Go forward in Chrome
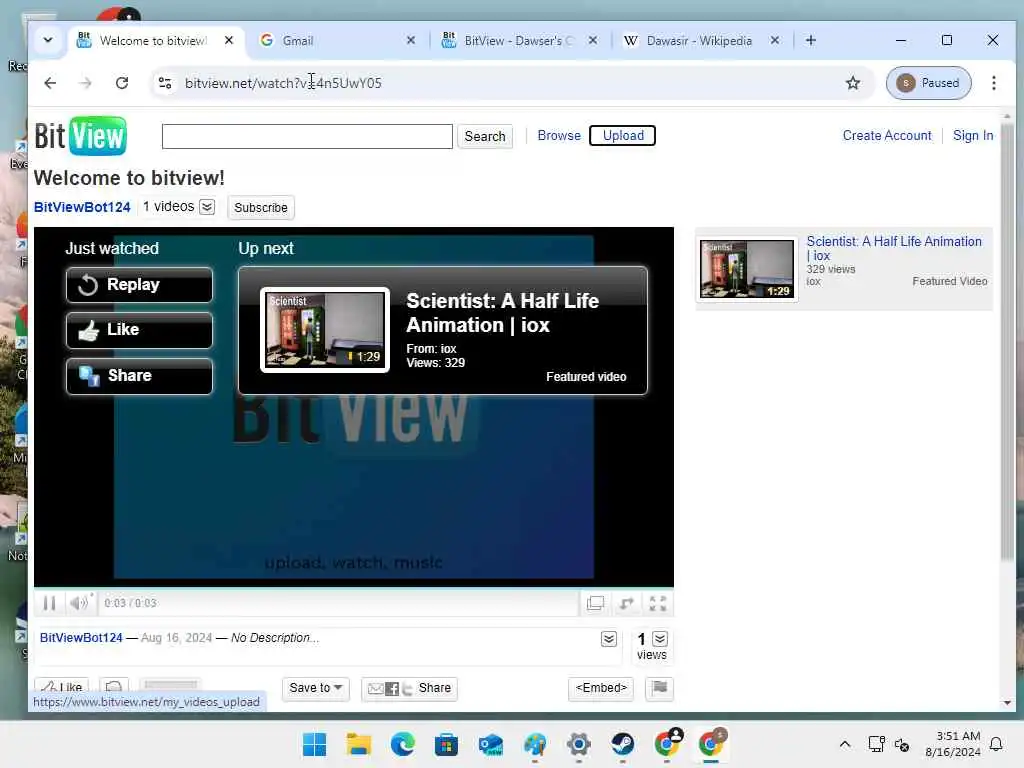1024x768 pixels. point(86,83)
